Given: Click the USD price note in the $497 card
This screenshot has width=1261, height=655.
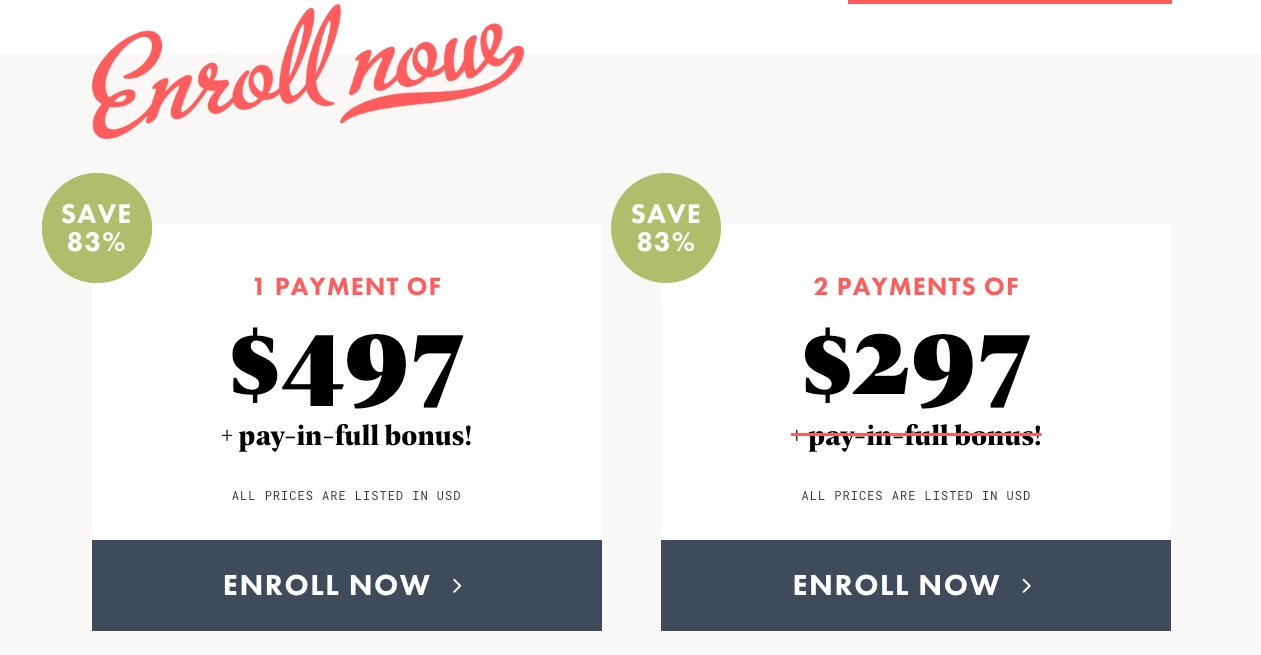Looking at the screenshot, I should [347, 496].
